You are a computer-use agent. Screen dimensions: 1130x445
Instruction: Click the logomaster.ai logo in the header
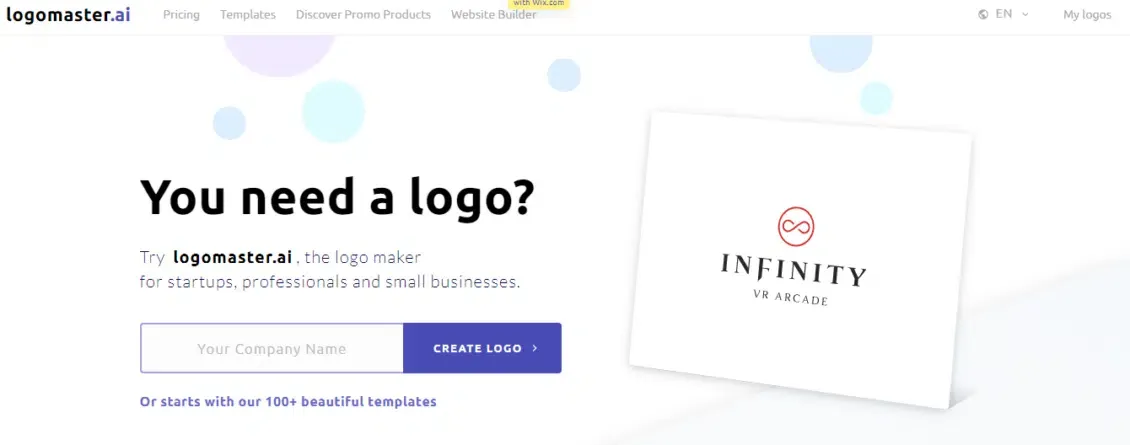[68, 14]
